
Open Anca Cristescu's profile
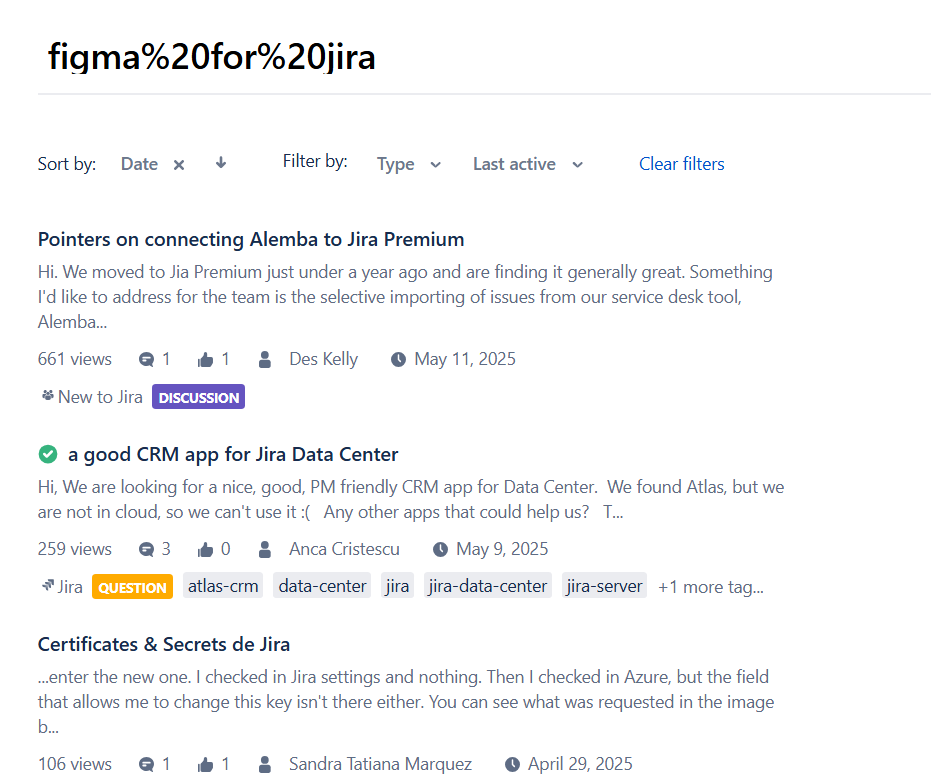click(344, 549)
